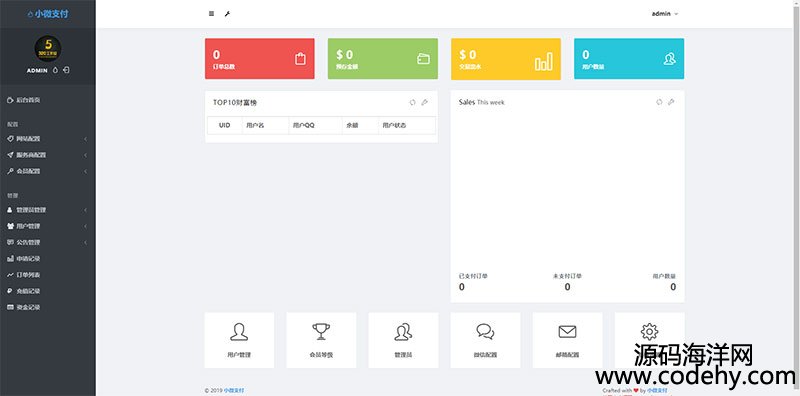Screen dimensions: 800x396
Task: Click the droplet icon beside ADMIN
Action: tap(55, 70)
